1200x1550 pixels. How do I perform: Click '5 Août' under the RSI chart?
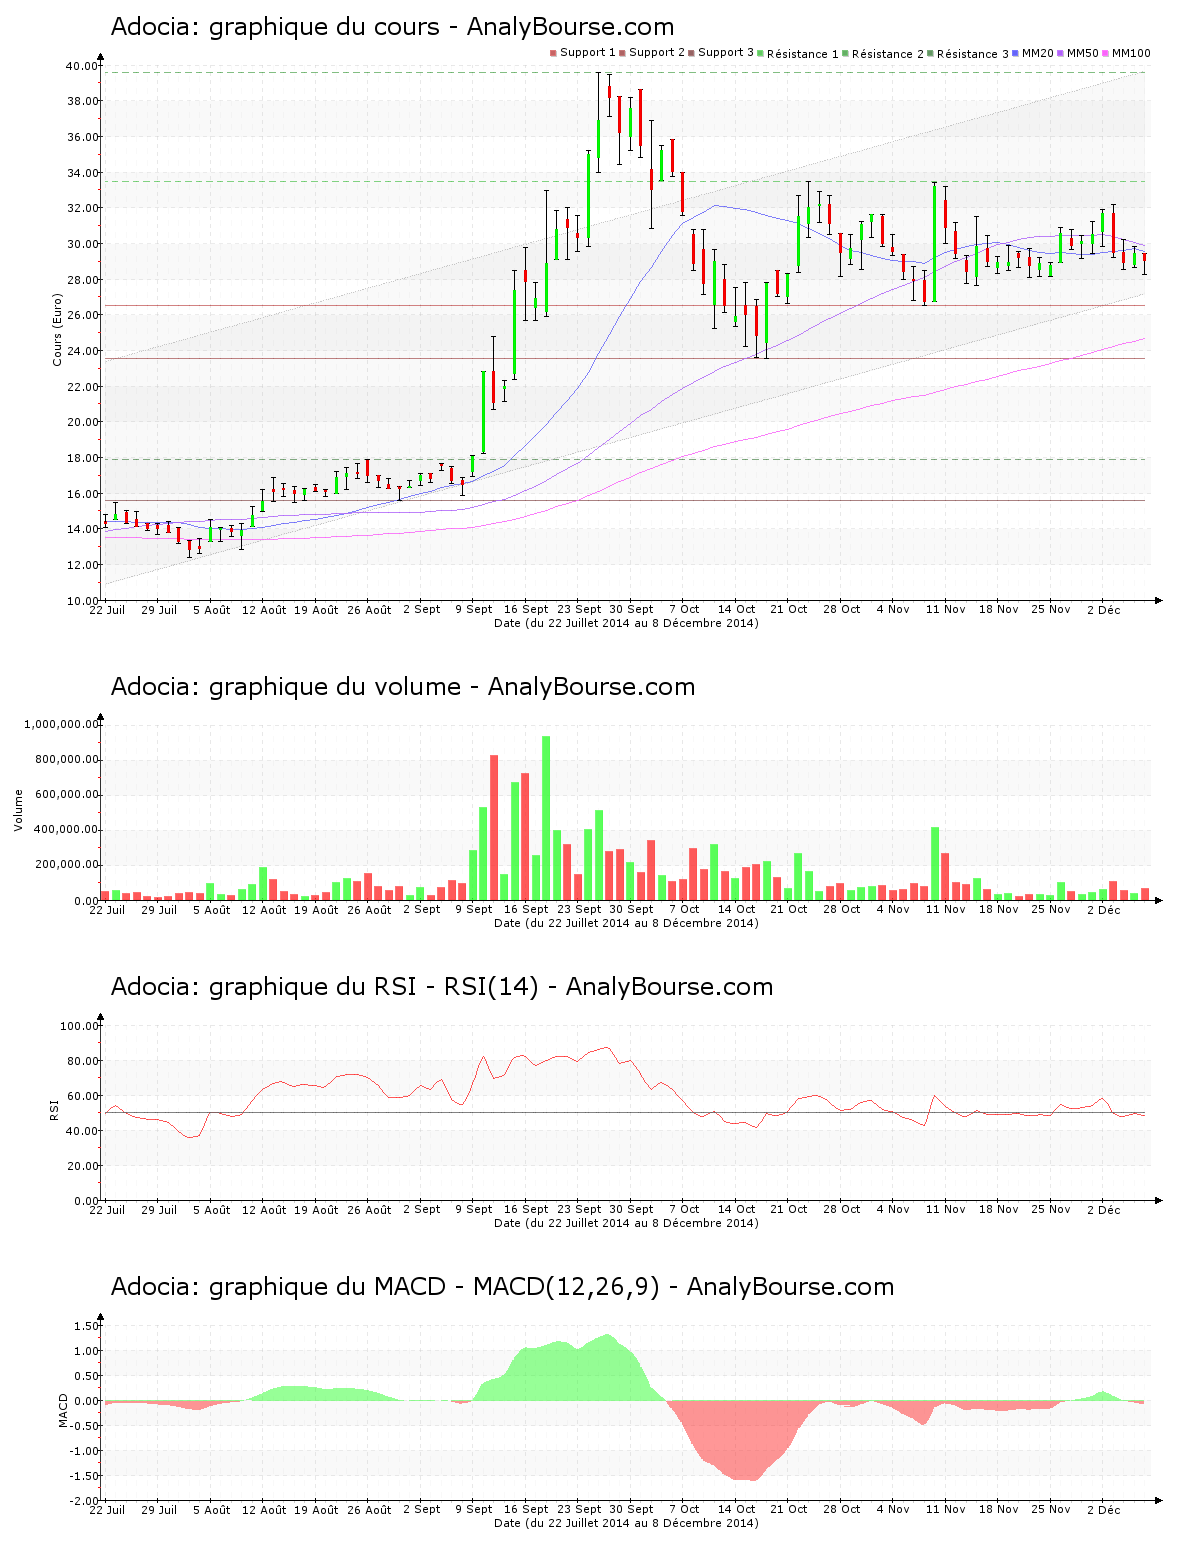coord(211,1209)
